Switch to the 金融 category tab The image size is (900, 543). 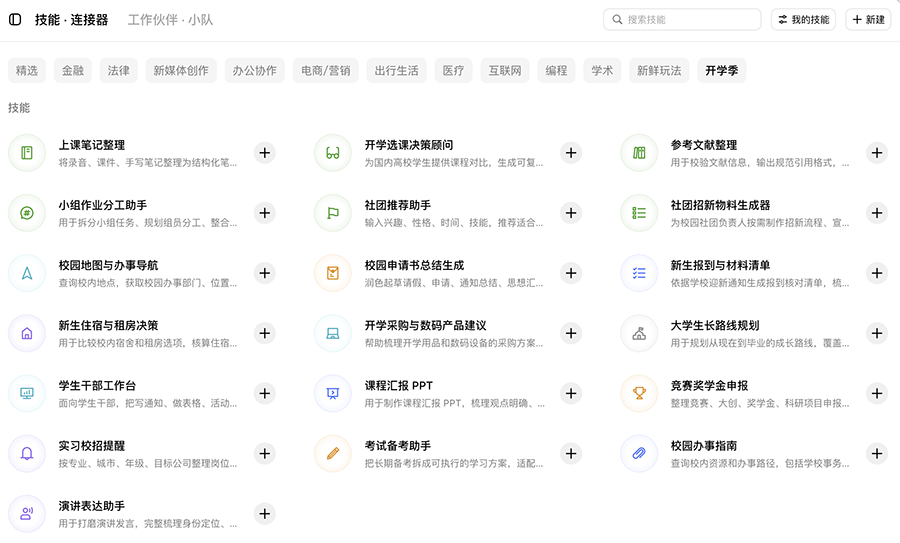[73, 71]
